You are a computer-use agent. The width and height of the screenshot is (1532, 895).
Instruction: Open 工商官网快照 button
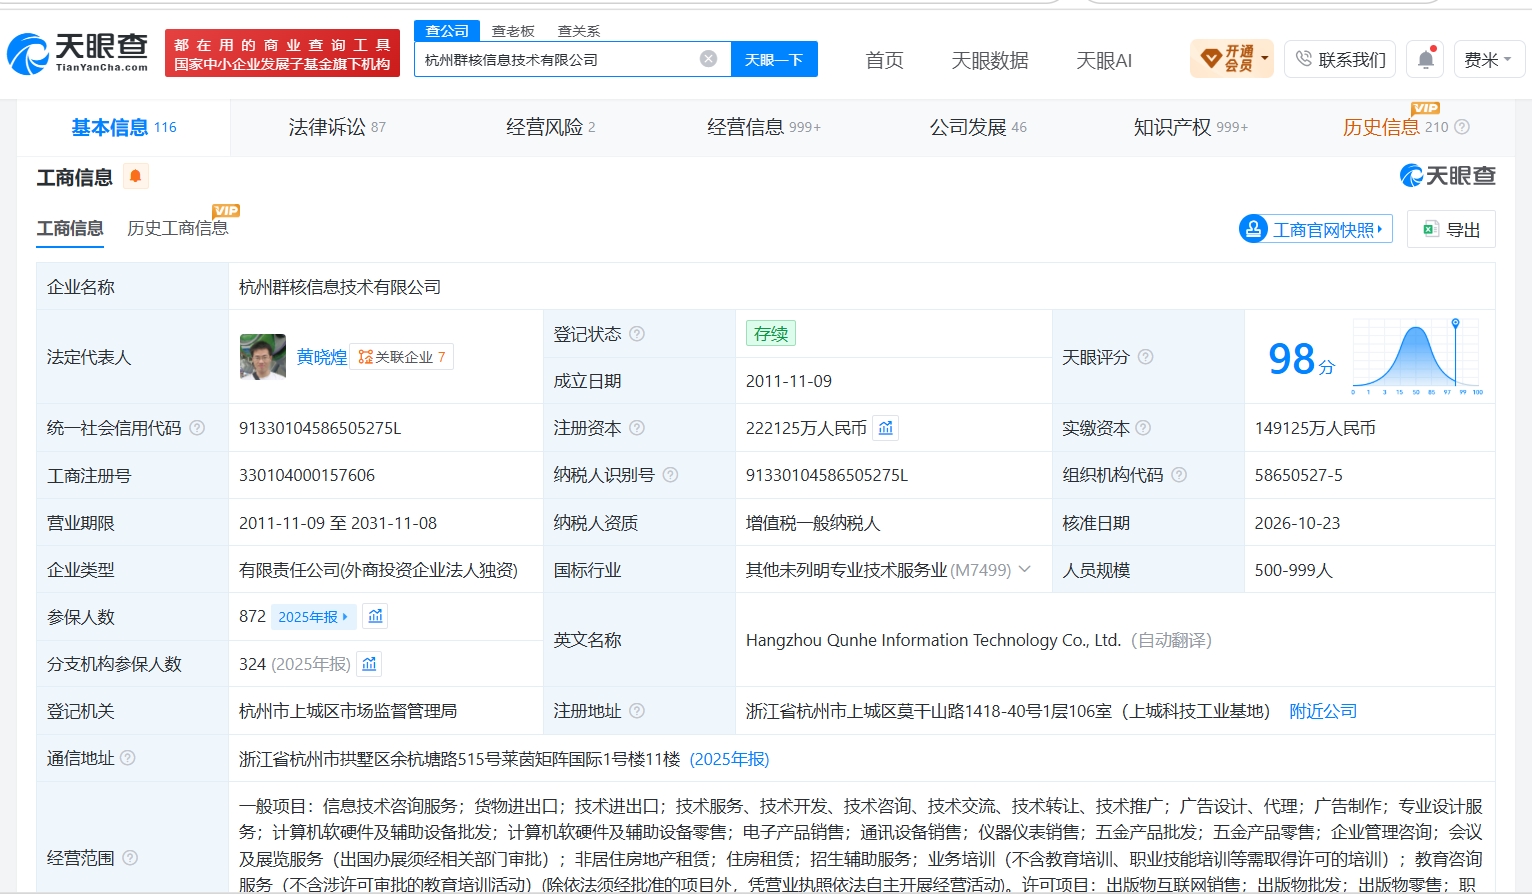[x=1315, y=229]
